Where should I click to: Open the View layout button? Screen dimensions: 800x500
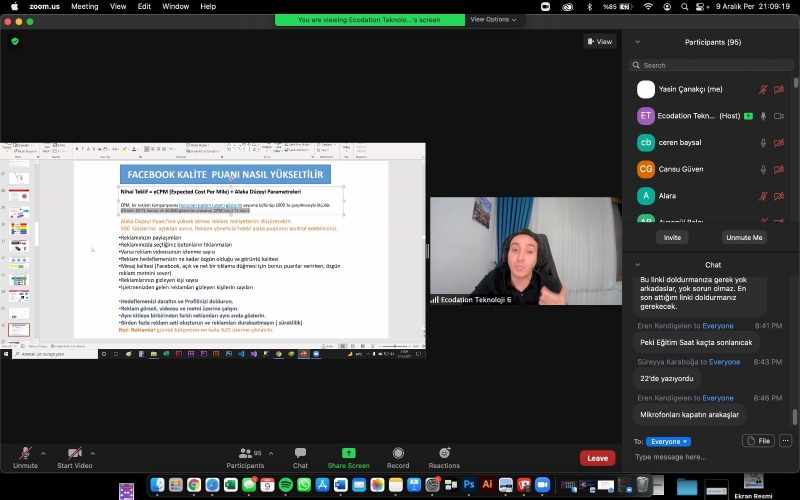[600, 41]
